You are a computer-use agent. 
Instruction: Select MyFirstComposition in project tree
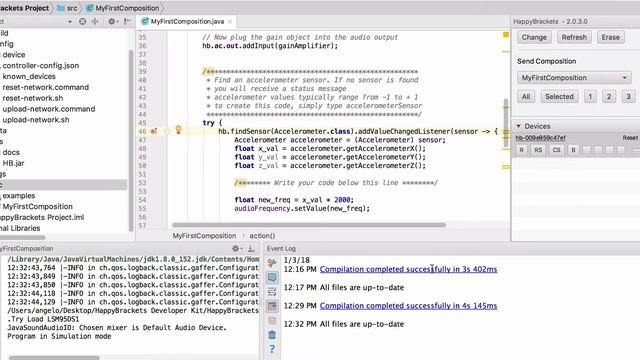click(37, 207)
